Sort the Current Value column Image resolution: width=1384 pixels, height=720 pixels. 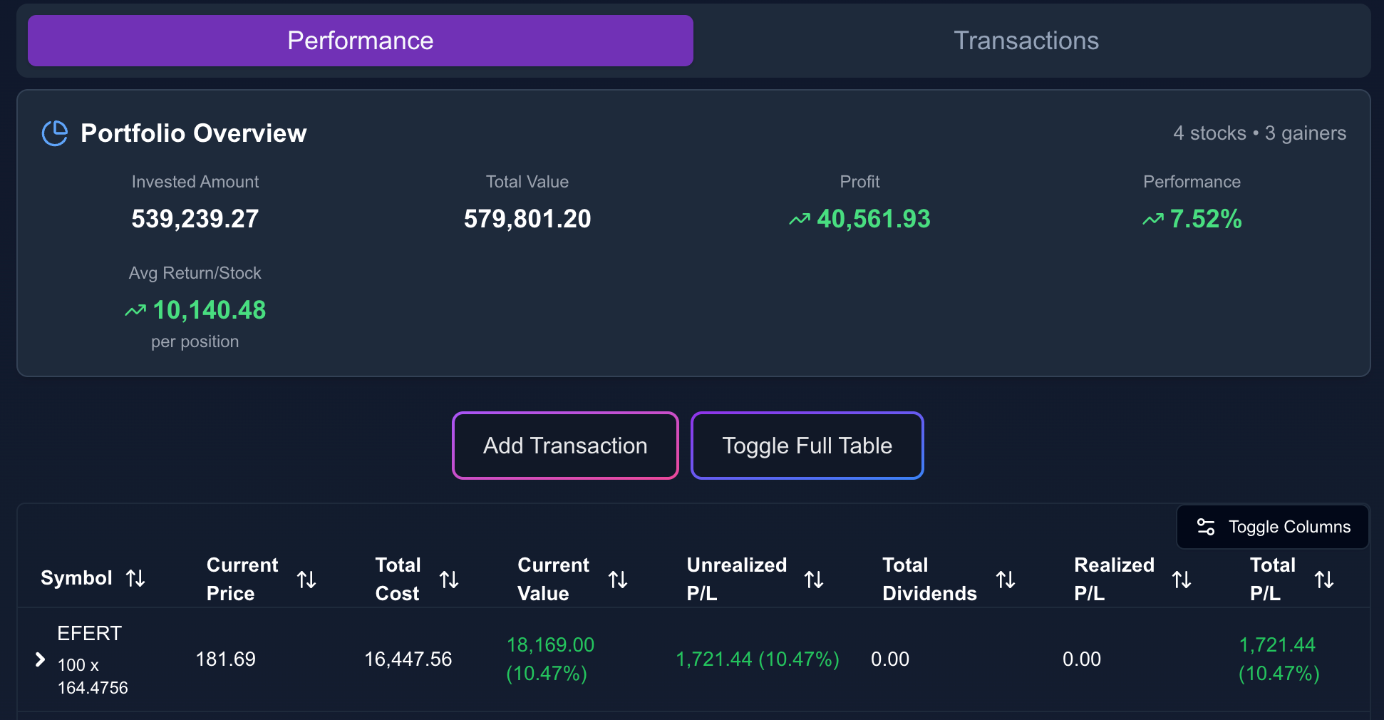click(619, 578)
